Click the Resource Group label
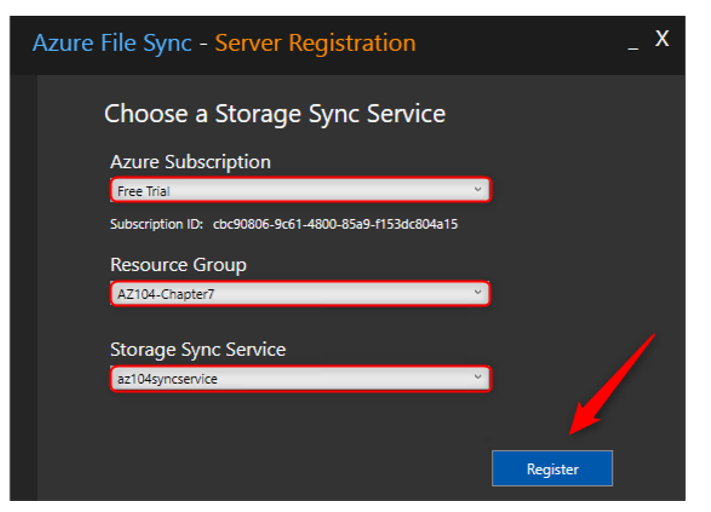711x512 pixels. coord(178,265)
